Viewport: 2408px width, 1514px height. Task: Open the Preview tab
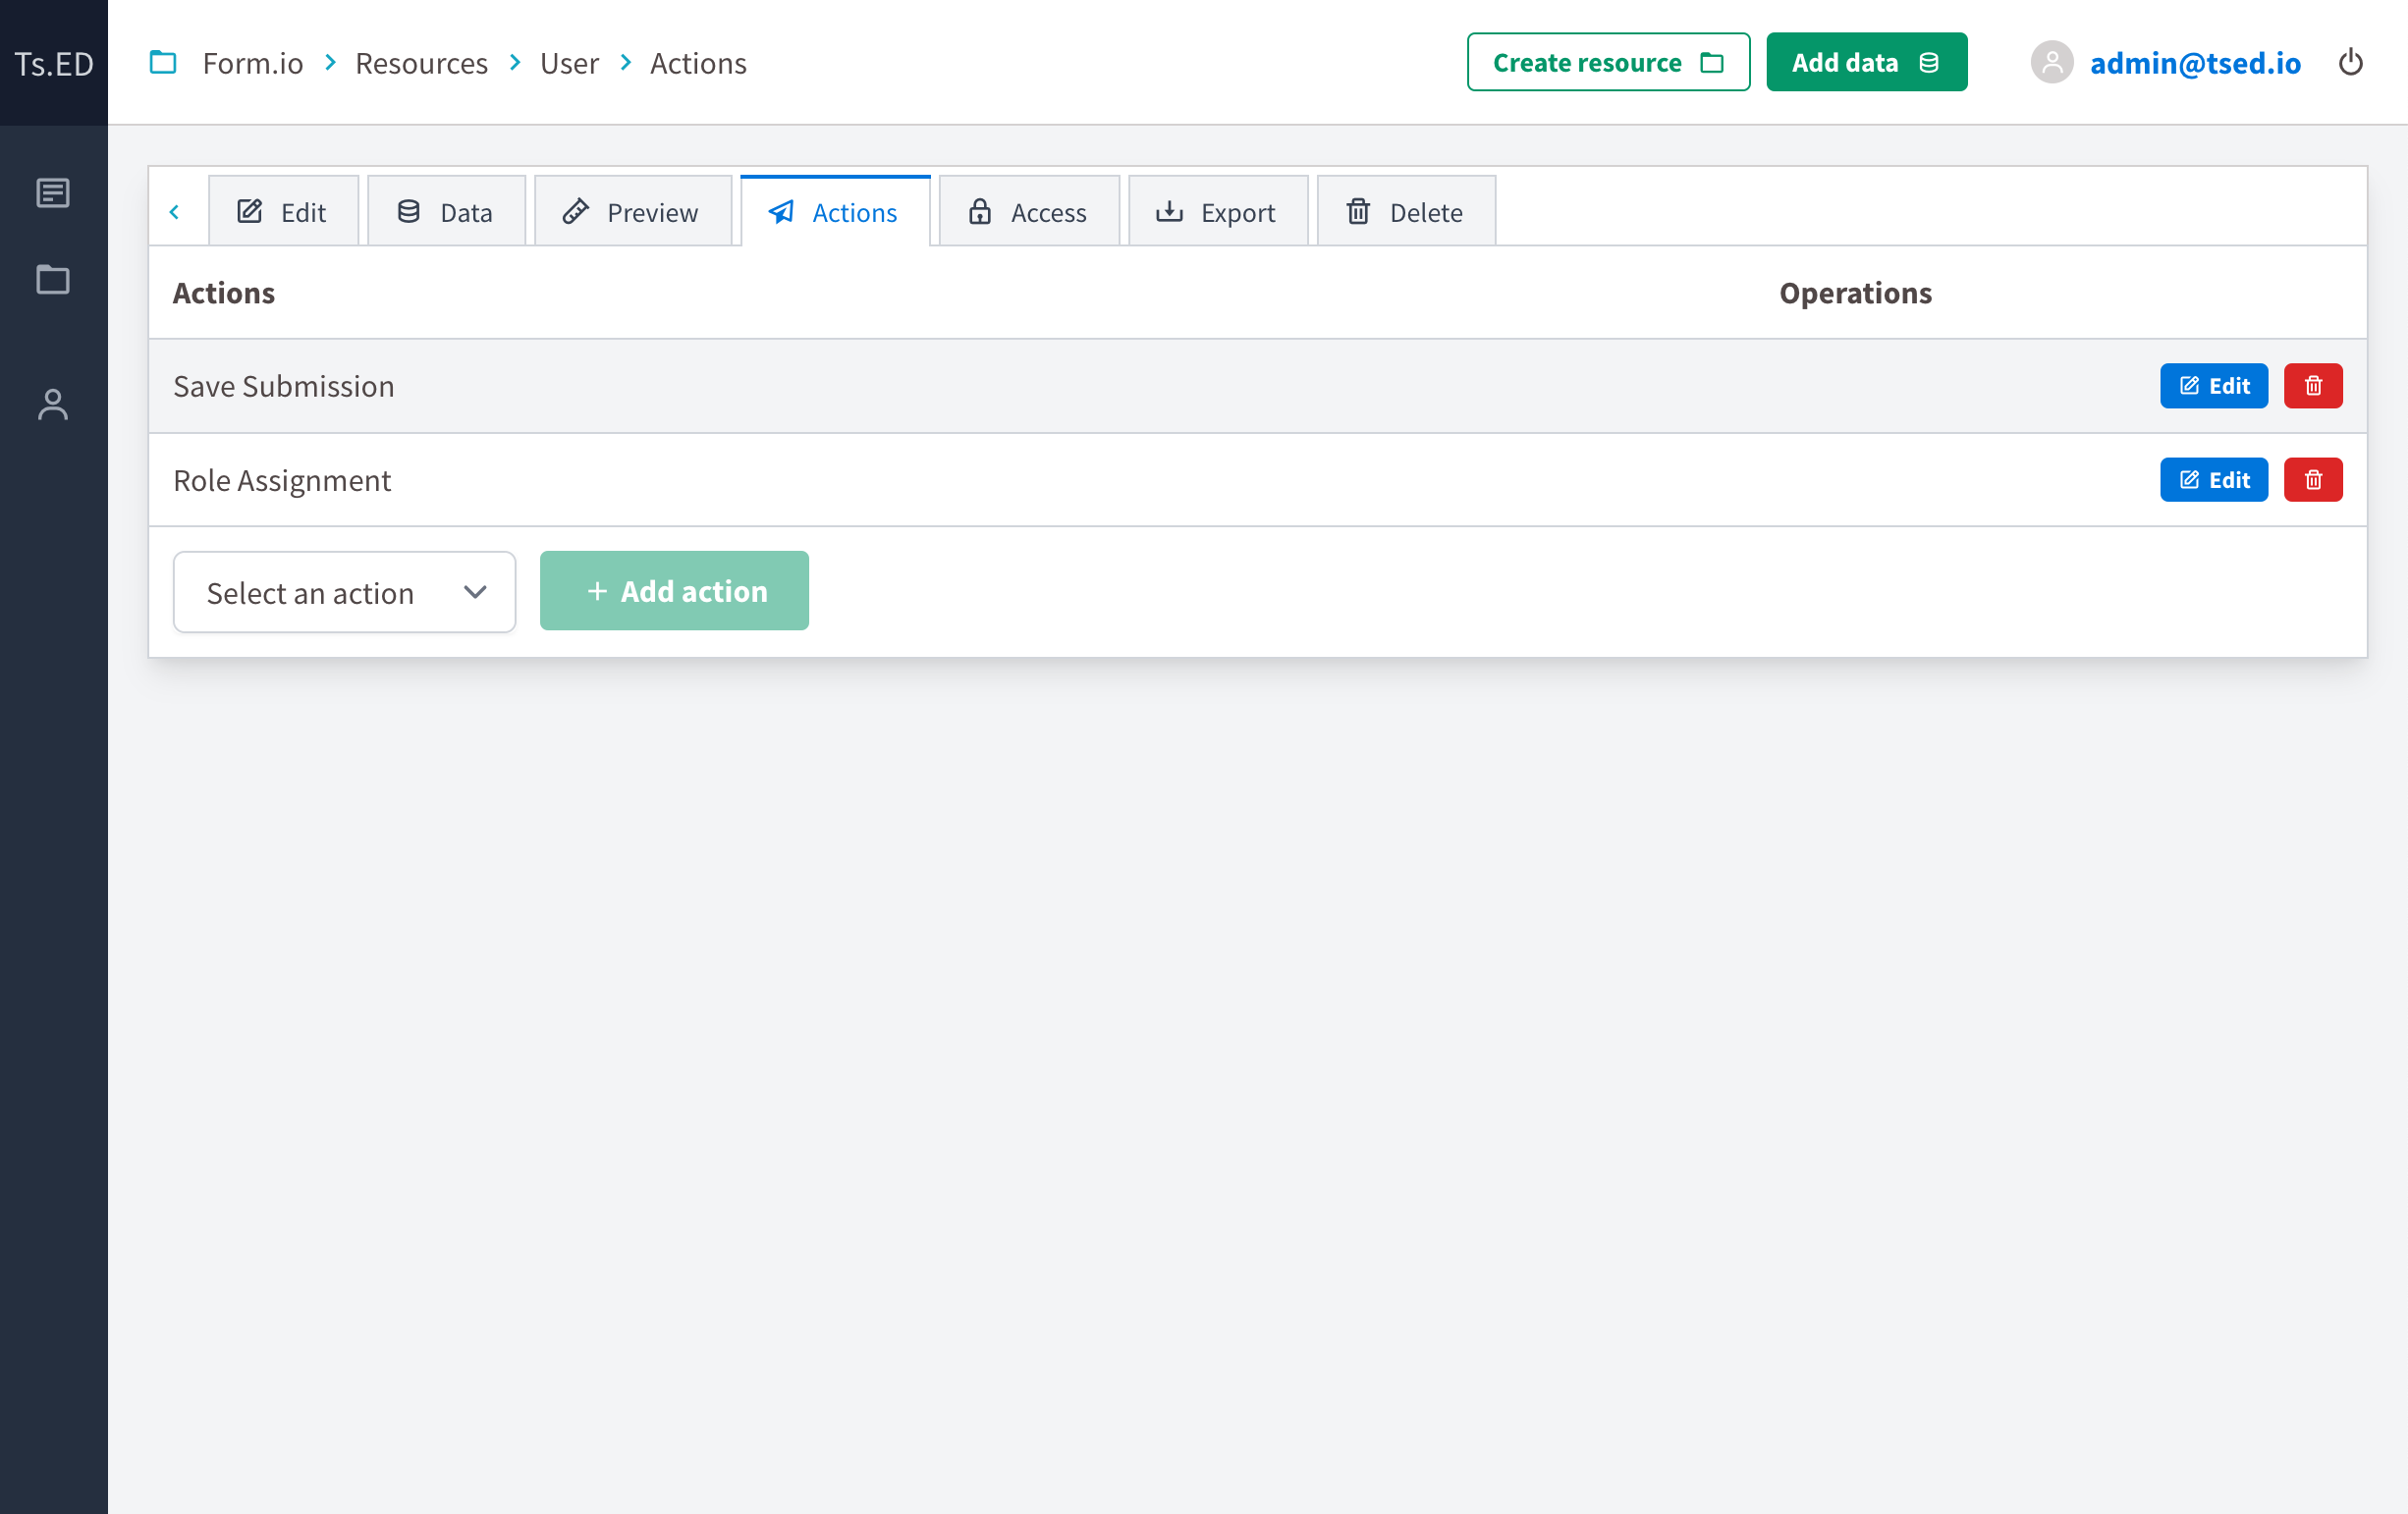[633, 211]
